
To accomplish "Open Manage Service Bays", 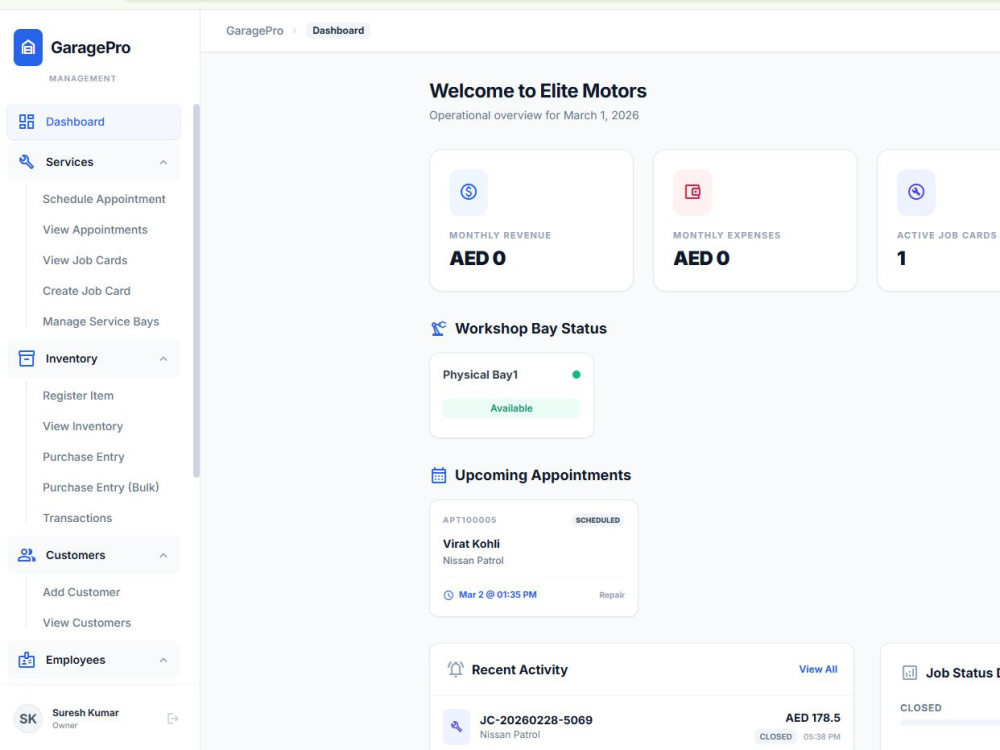I will 101,321.
